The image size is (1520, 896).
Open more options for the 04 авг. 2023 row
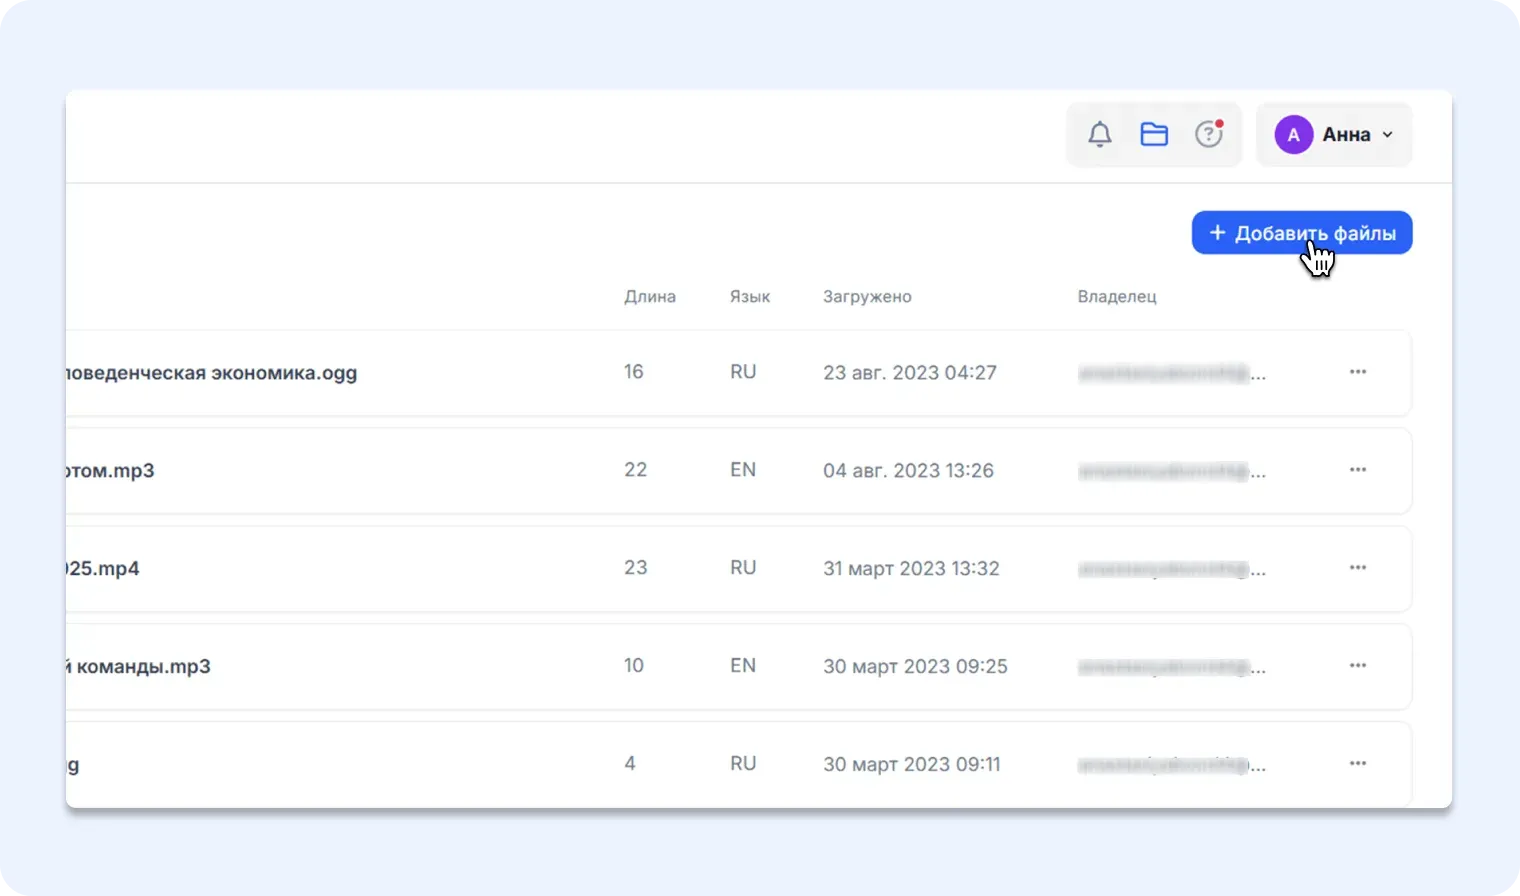[x=1357, y=470]
